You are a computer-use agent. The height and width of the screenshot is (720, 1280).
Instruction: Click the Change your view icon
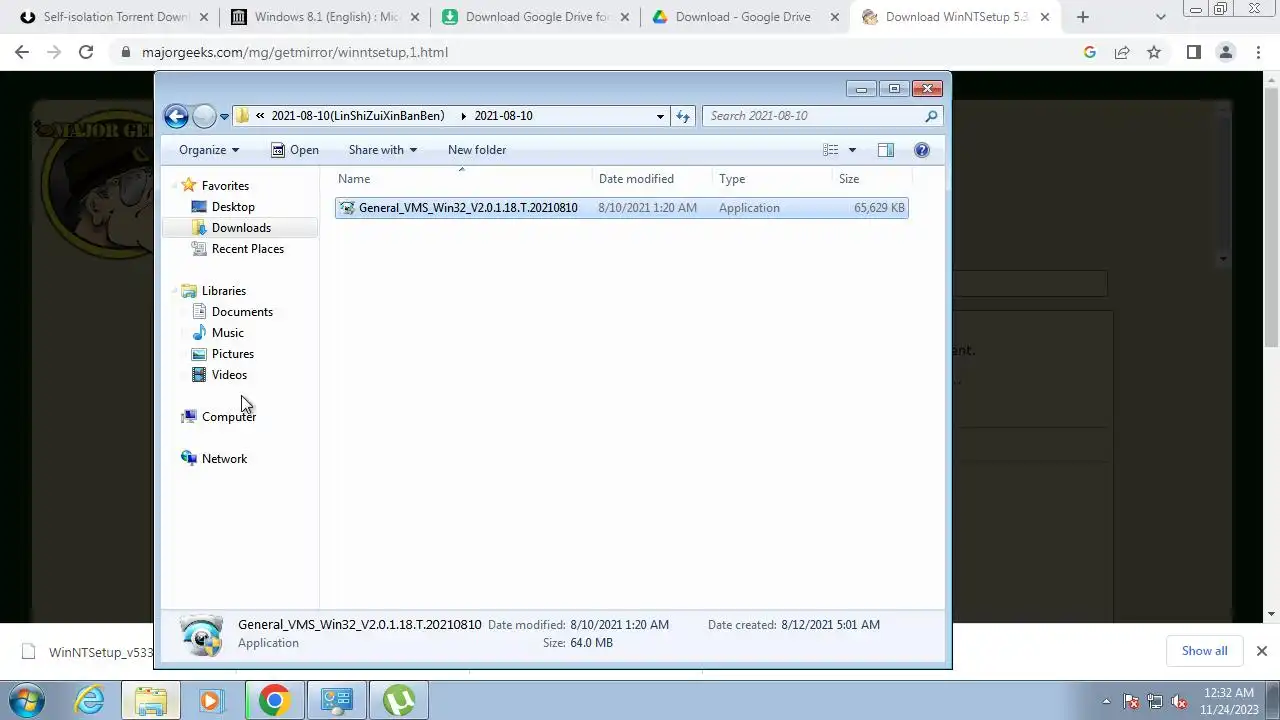[x=831, y=150]
